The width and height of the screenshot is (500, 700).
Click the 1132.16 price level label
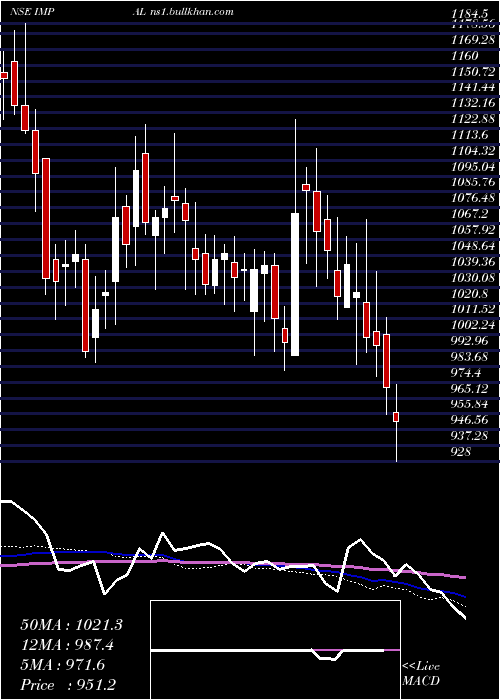[473, 103]
